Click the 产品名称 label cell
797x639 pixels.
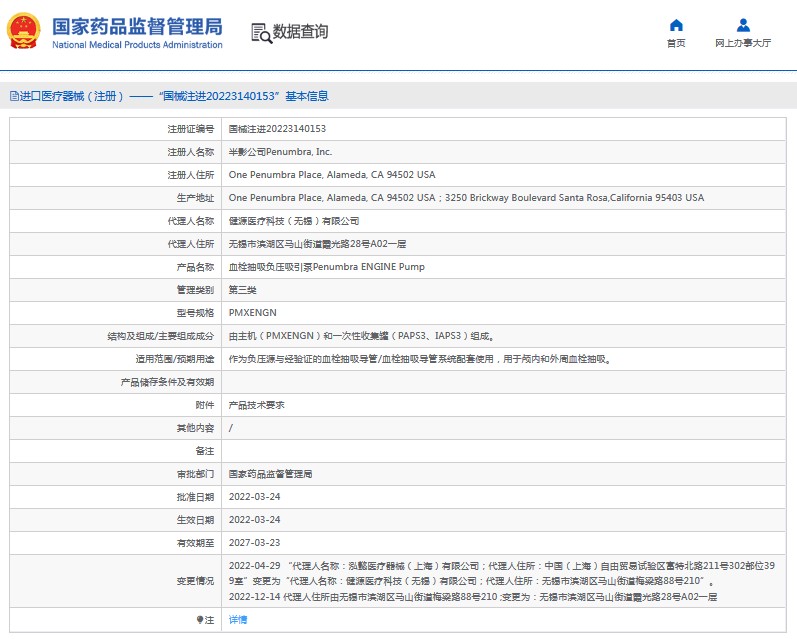coord(115,267)
